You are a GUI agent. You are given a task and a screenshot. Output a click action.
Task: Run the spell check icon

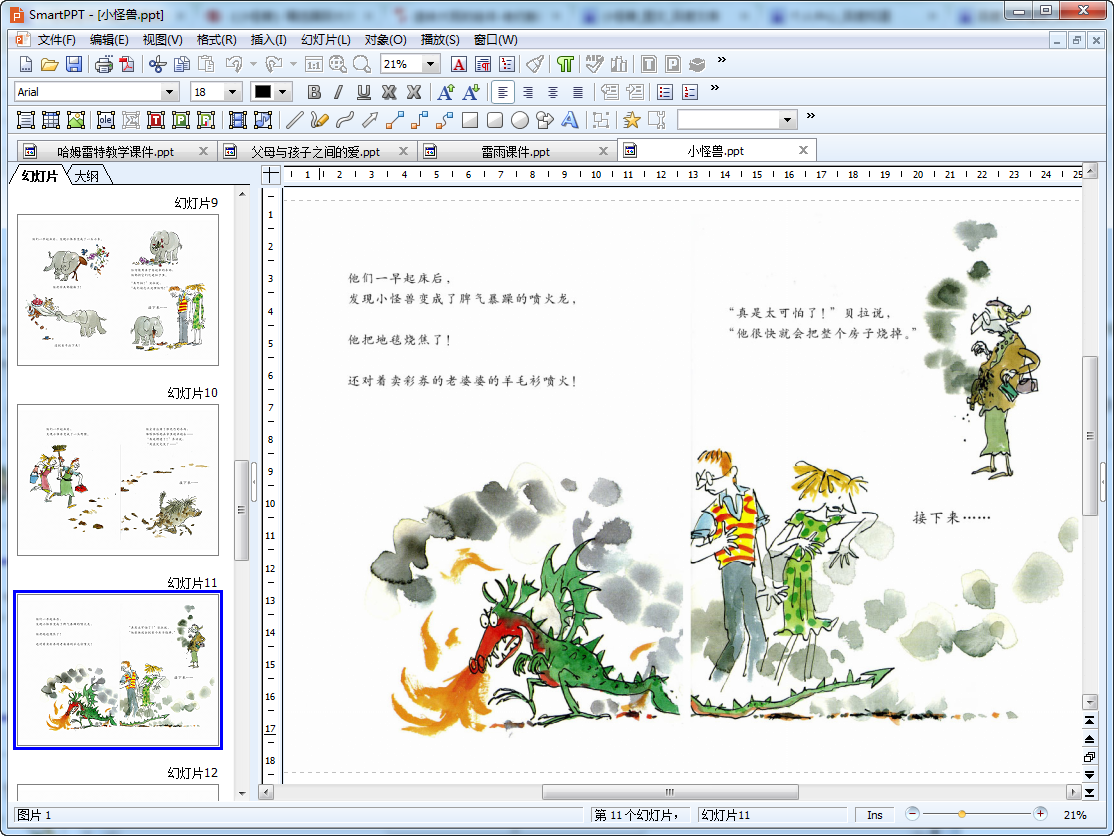595,65
